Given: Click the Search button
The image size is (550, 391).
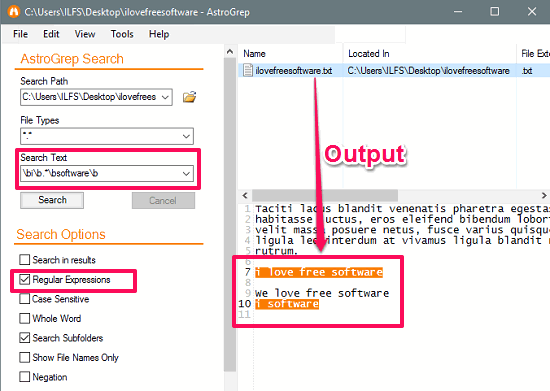Looking at the screenshot, I should (x=52, y=200).
